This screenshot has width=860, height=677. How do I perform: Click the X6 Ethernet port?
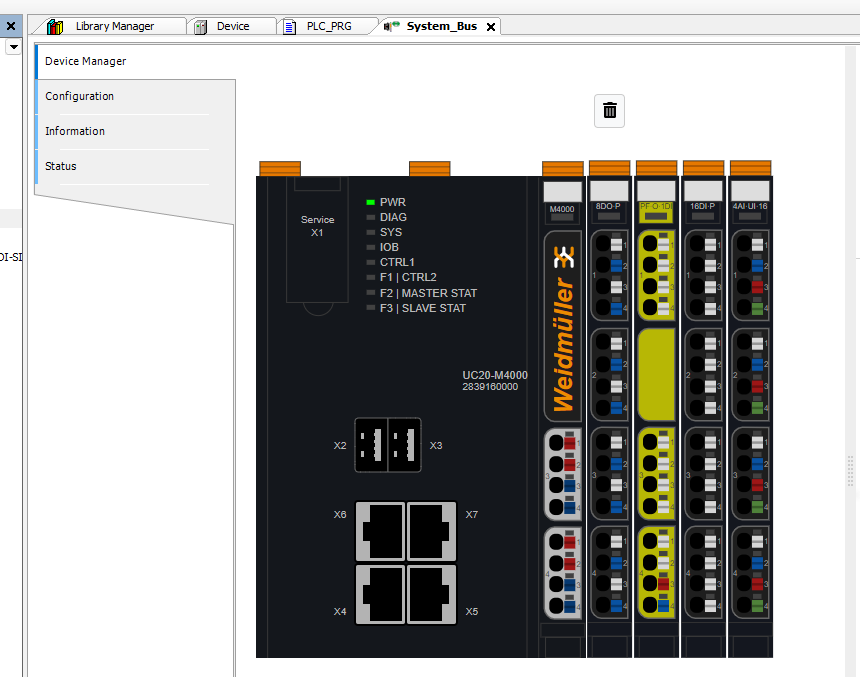pyautogui.click(x=381, y=531)
